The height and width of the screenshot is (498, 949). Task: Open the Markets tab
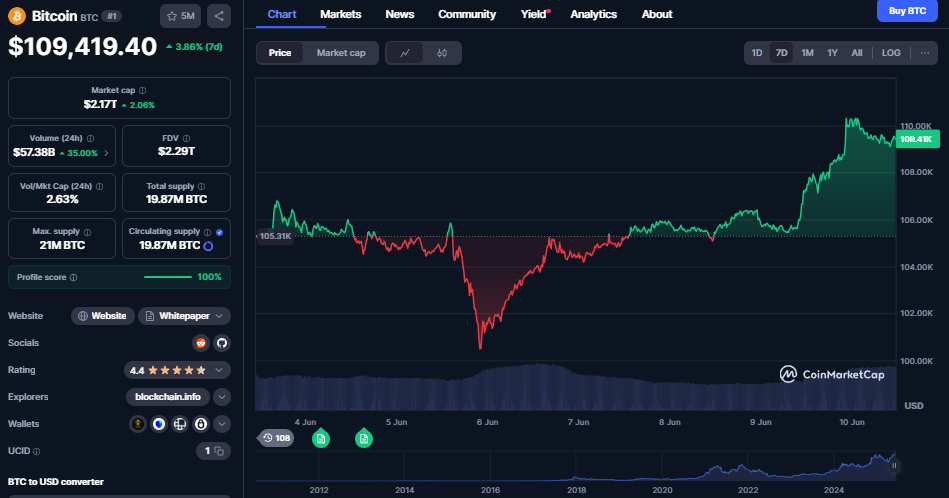click(341, 14)
